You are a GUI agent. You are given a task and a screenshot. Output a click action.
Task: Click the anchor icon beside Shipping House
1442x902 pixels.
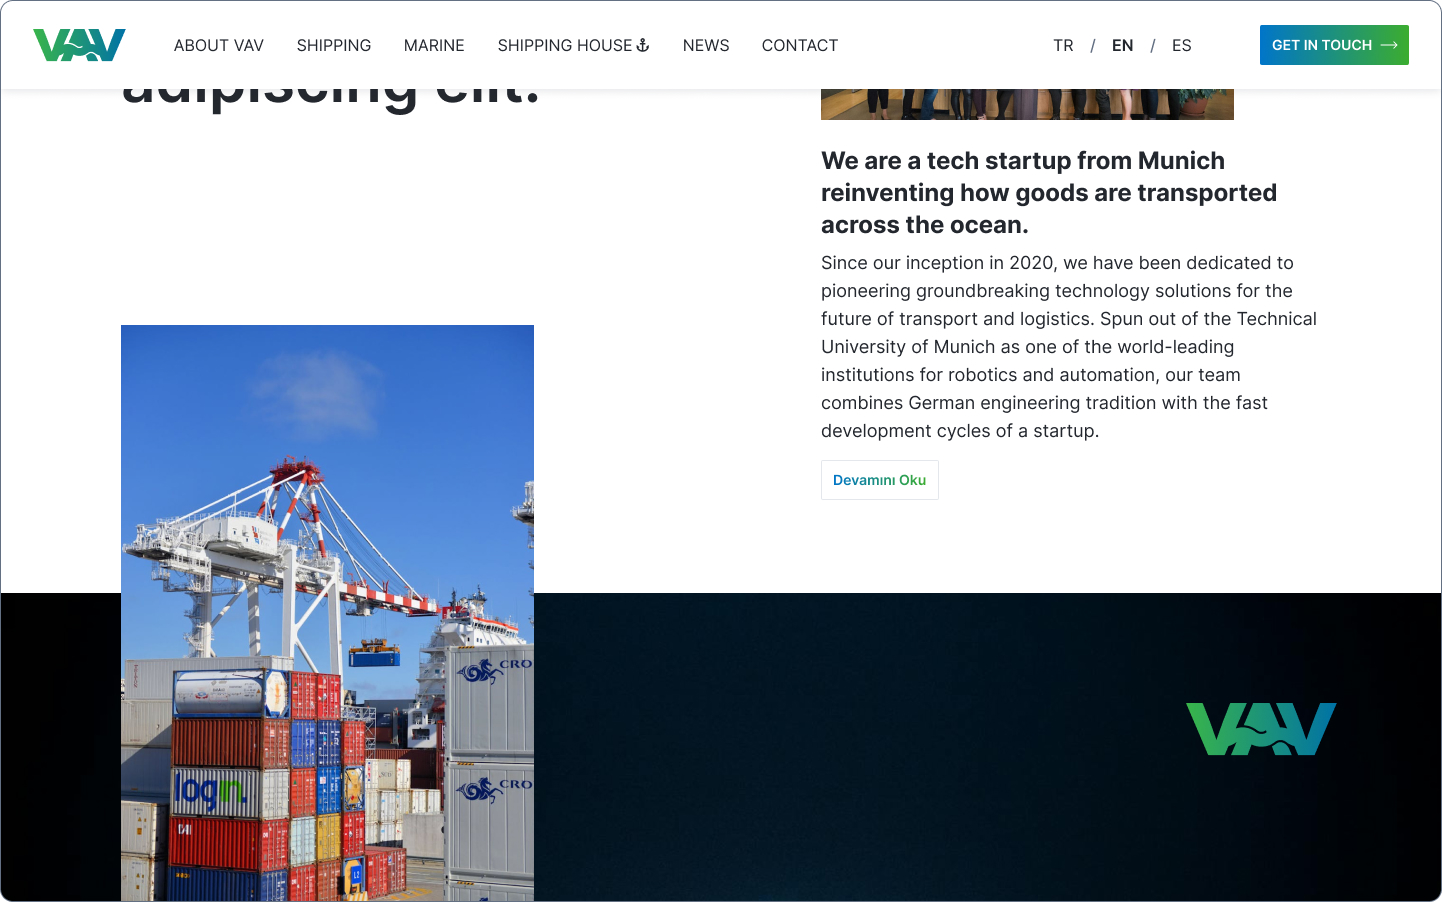[643, 45]
